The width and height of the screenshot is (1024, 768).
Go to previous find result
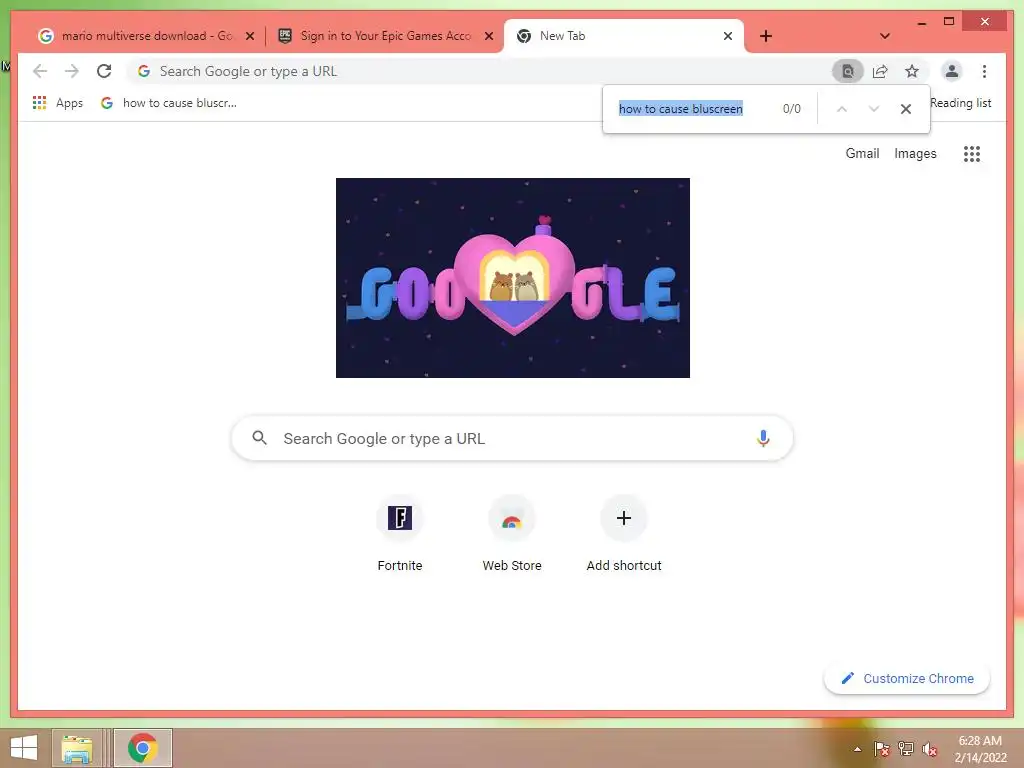tap(842, 109)
